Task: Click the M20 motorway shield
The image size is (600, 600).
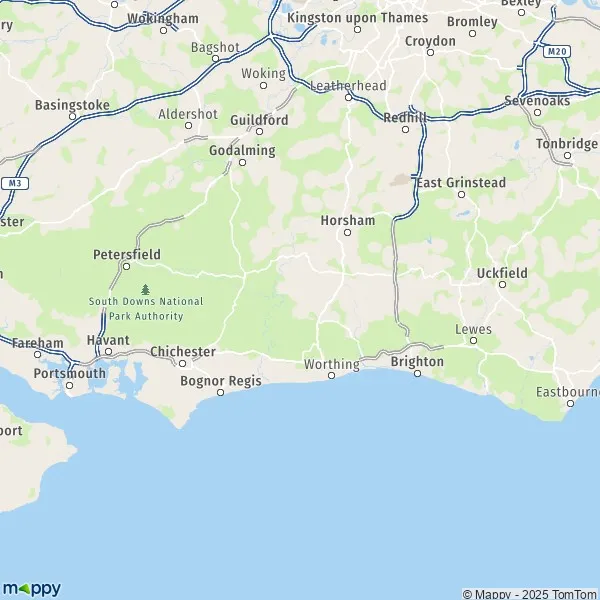Action: [x=557, y=51]
